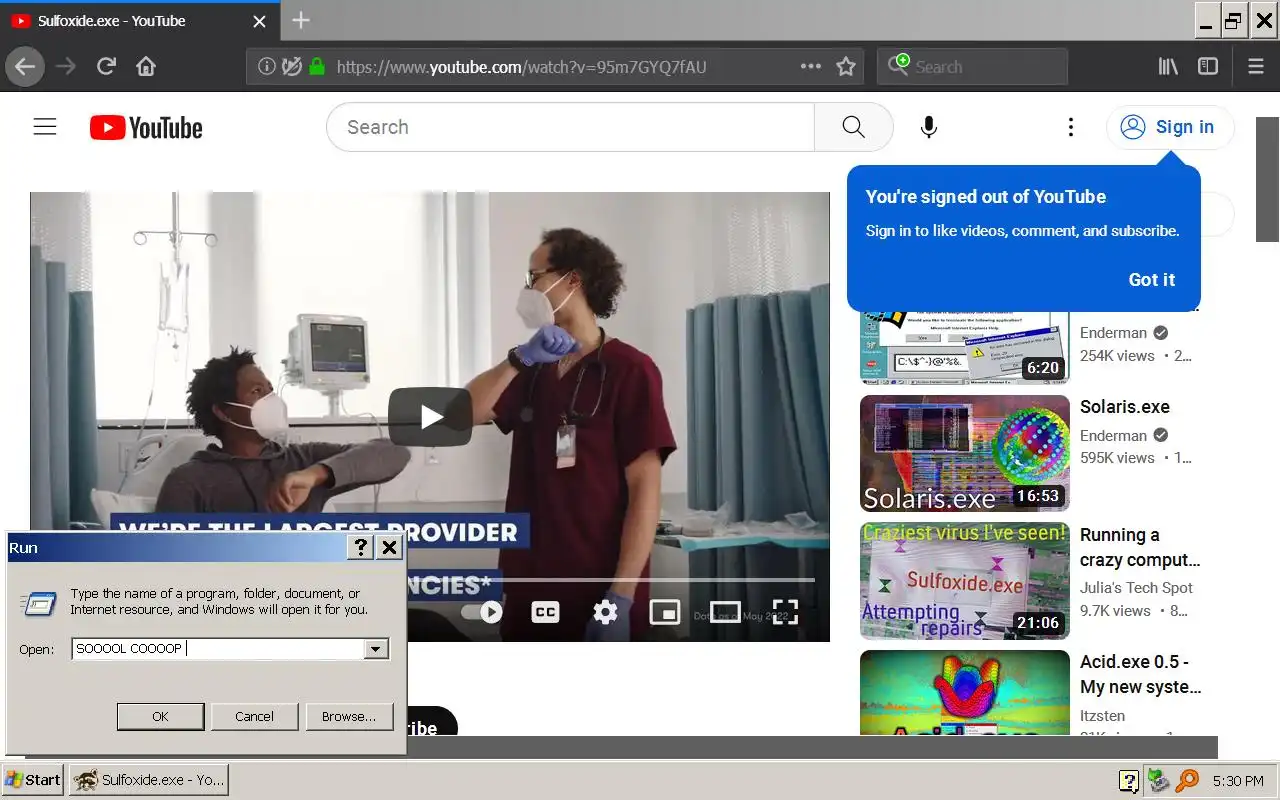Click the browser forward arrow
Image resolution: width=1280 pixels, height=800 pixels.
tap(66, 67)
